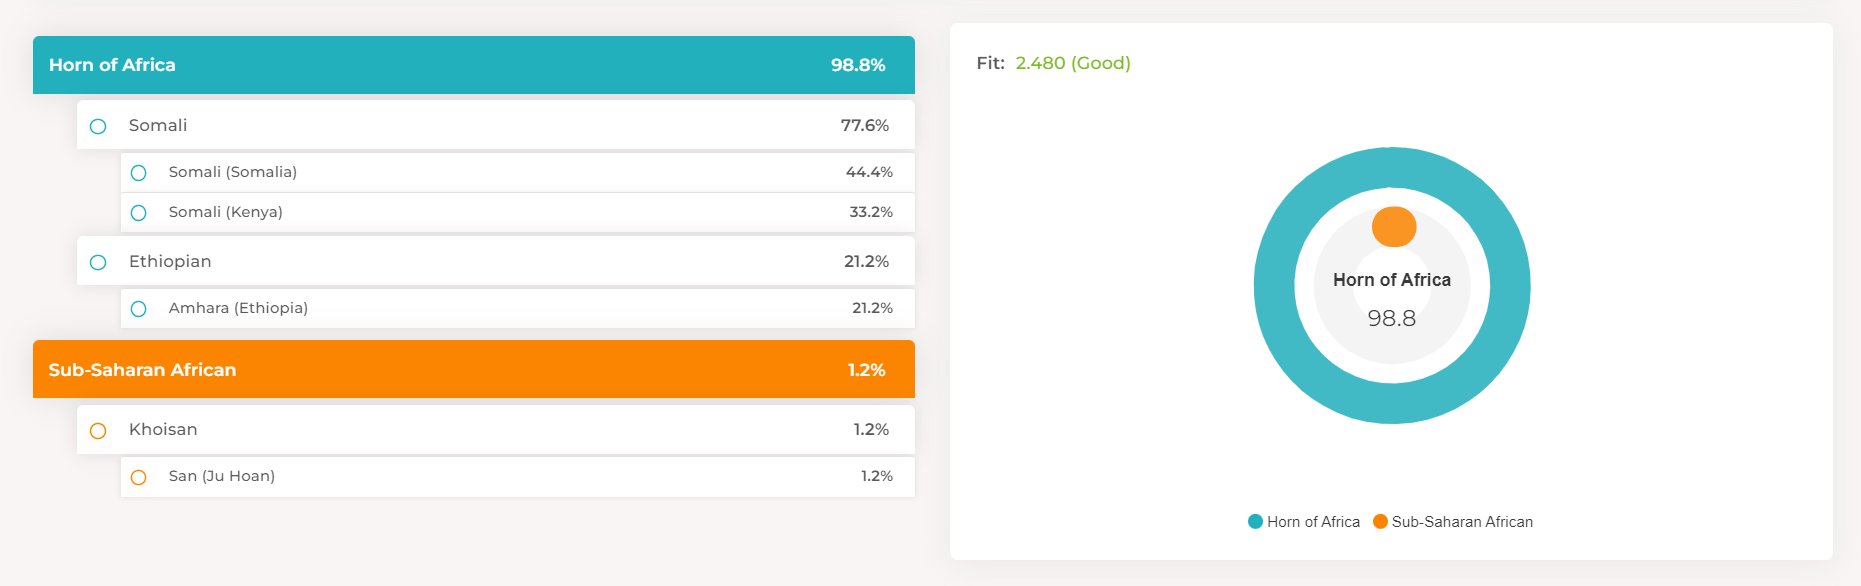Click the circle icon beside Somali

pyautogui.click(x=98, y=126)
